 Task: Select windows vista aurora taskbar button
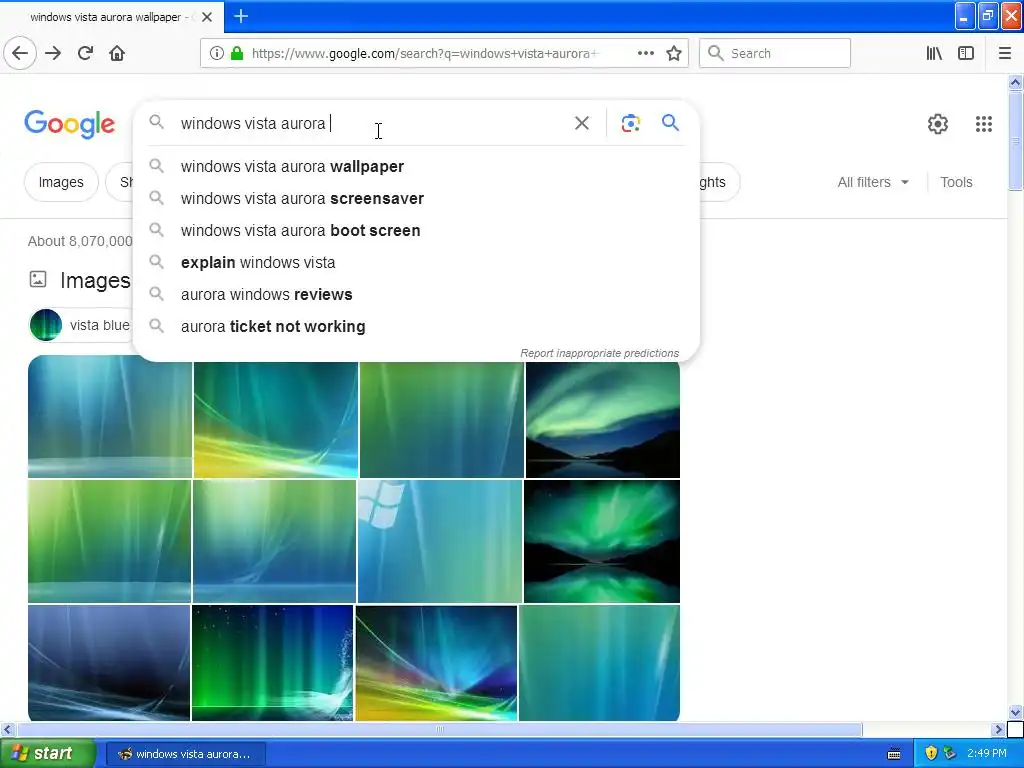pyautogui.click(x=185, y=754)
